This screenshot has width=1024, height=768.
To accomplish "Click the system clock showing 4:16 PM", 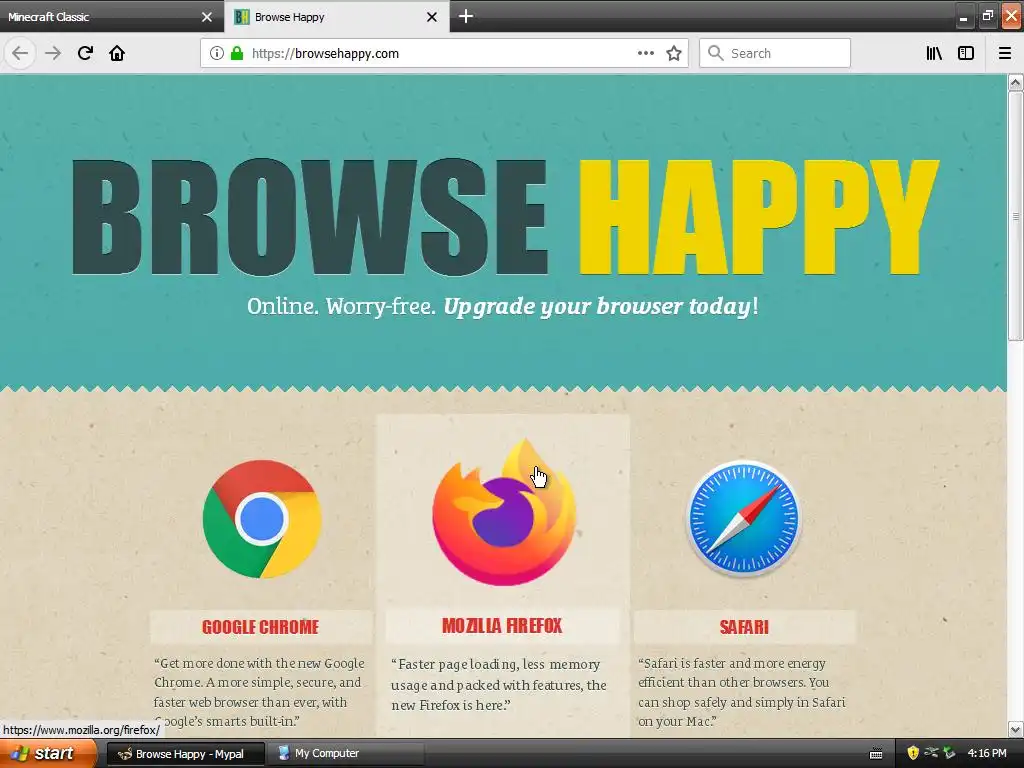I will (987, 754).
